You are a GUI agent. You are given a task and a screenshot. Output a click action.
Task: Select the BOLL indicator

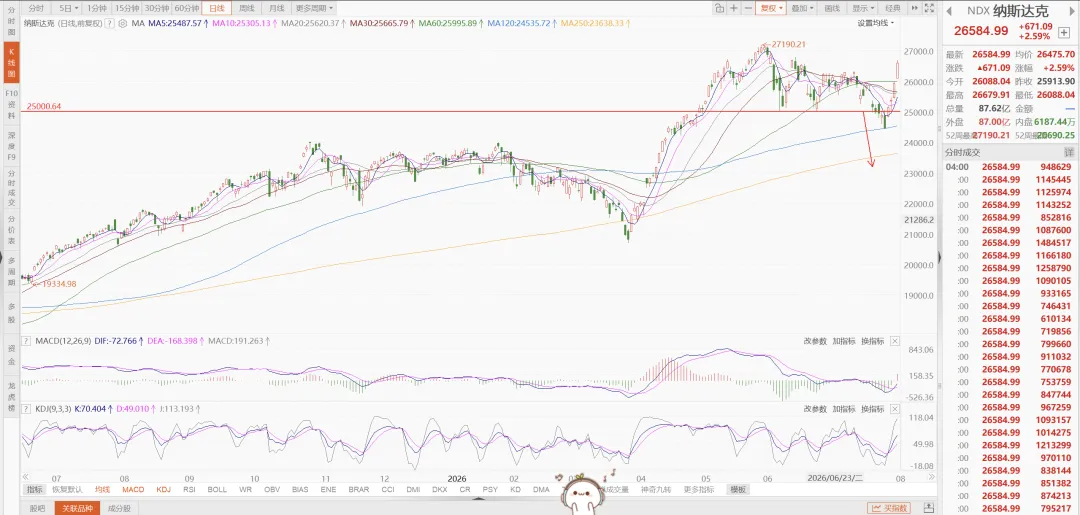coord(216,490)
